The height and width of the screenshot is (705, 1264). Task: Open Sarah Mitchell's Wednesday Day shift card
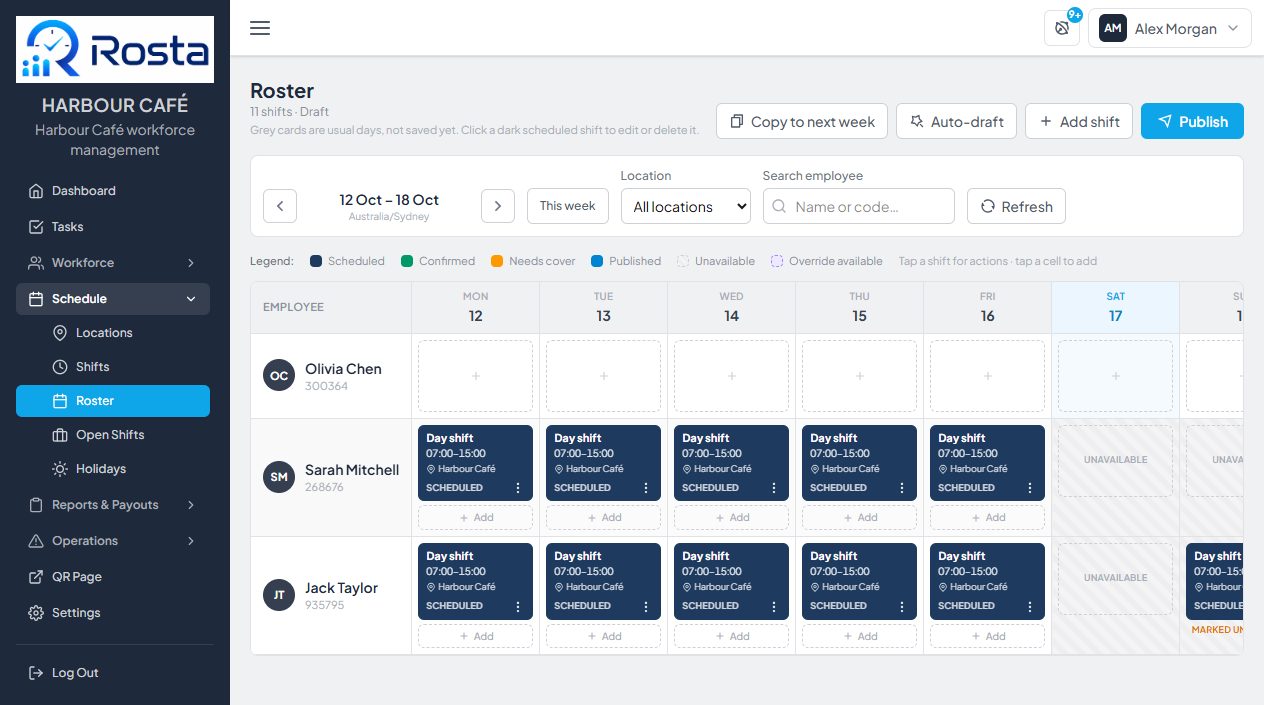tap(732, 463)
